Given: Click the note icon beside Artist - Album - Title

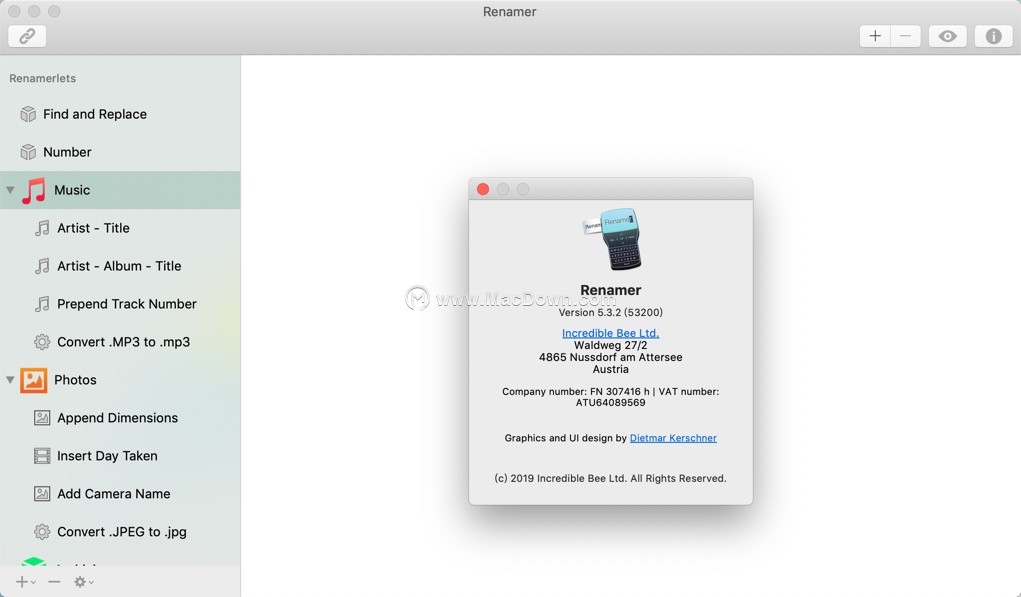Looking at the screenshot, I should pos(42,266).
